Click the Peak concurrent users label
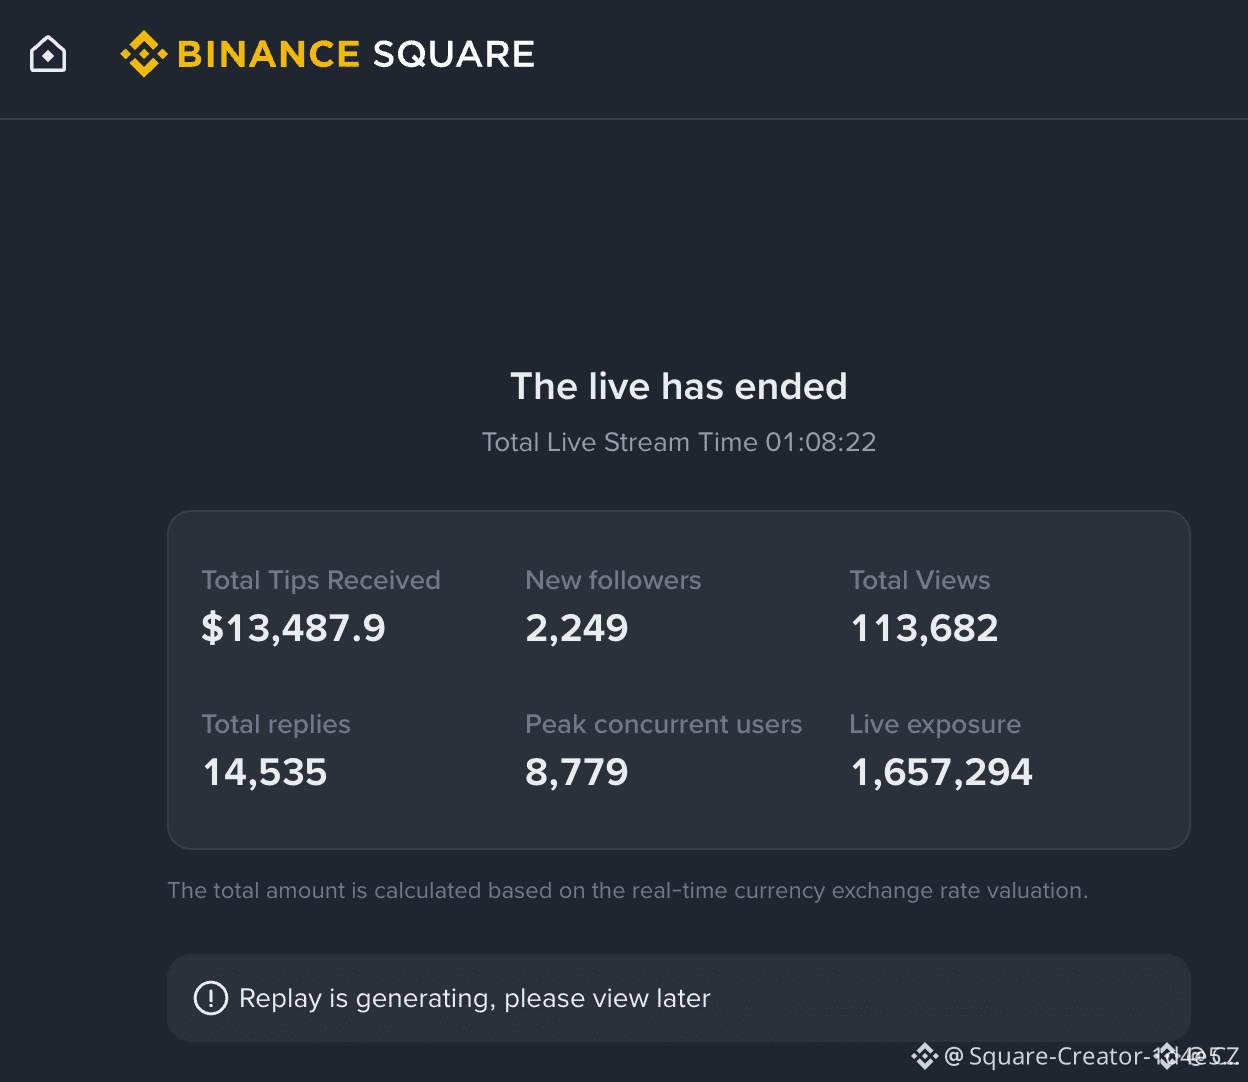 point(664,724)
